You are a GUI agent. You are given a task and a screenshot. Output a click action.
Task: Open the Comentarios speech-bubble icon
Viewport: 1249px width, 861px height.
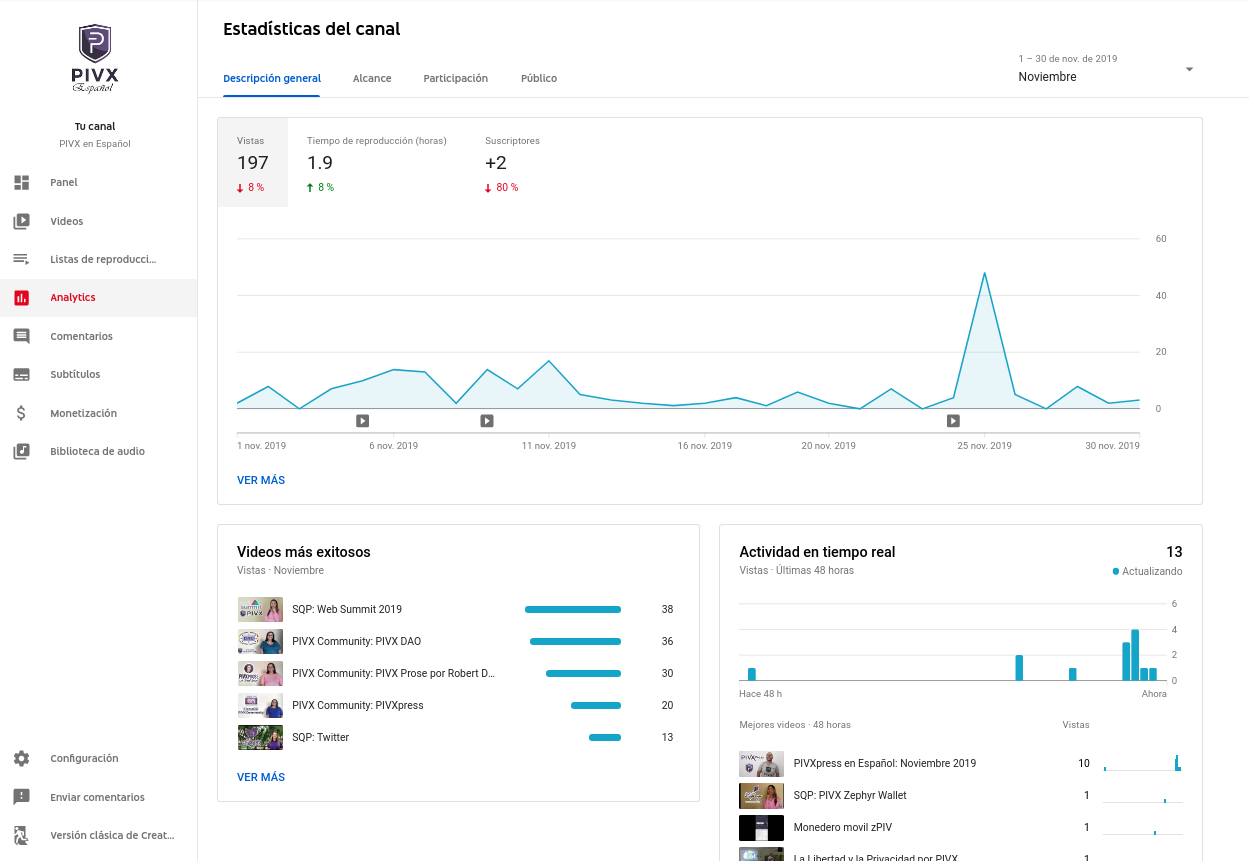(x=21, y=336)
